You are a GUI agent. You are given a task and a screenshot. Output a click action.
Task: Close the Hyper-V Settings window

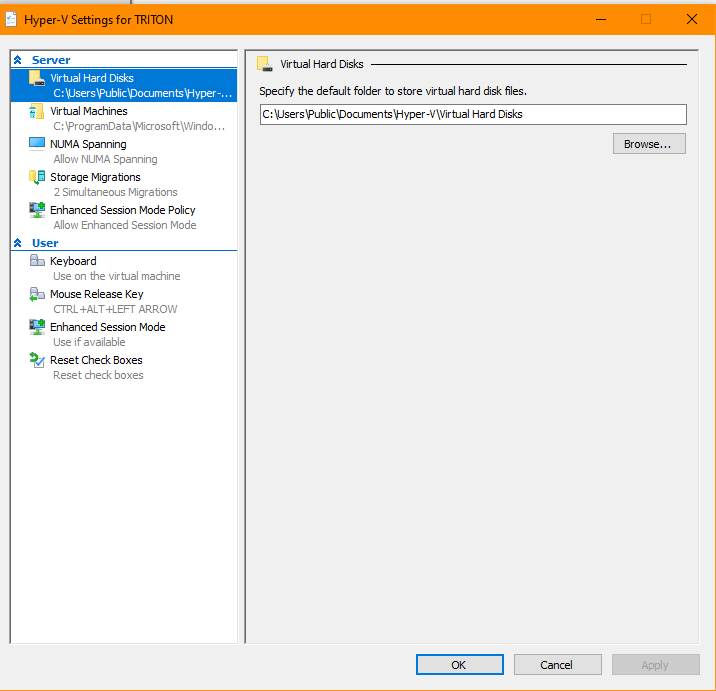pos(691,19)
